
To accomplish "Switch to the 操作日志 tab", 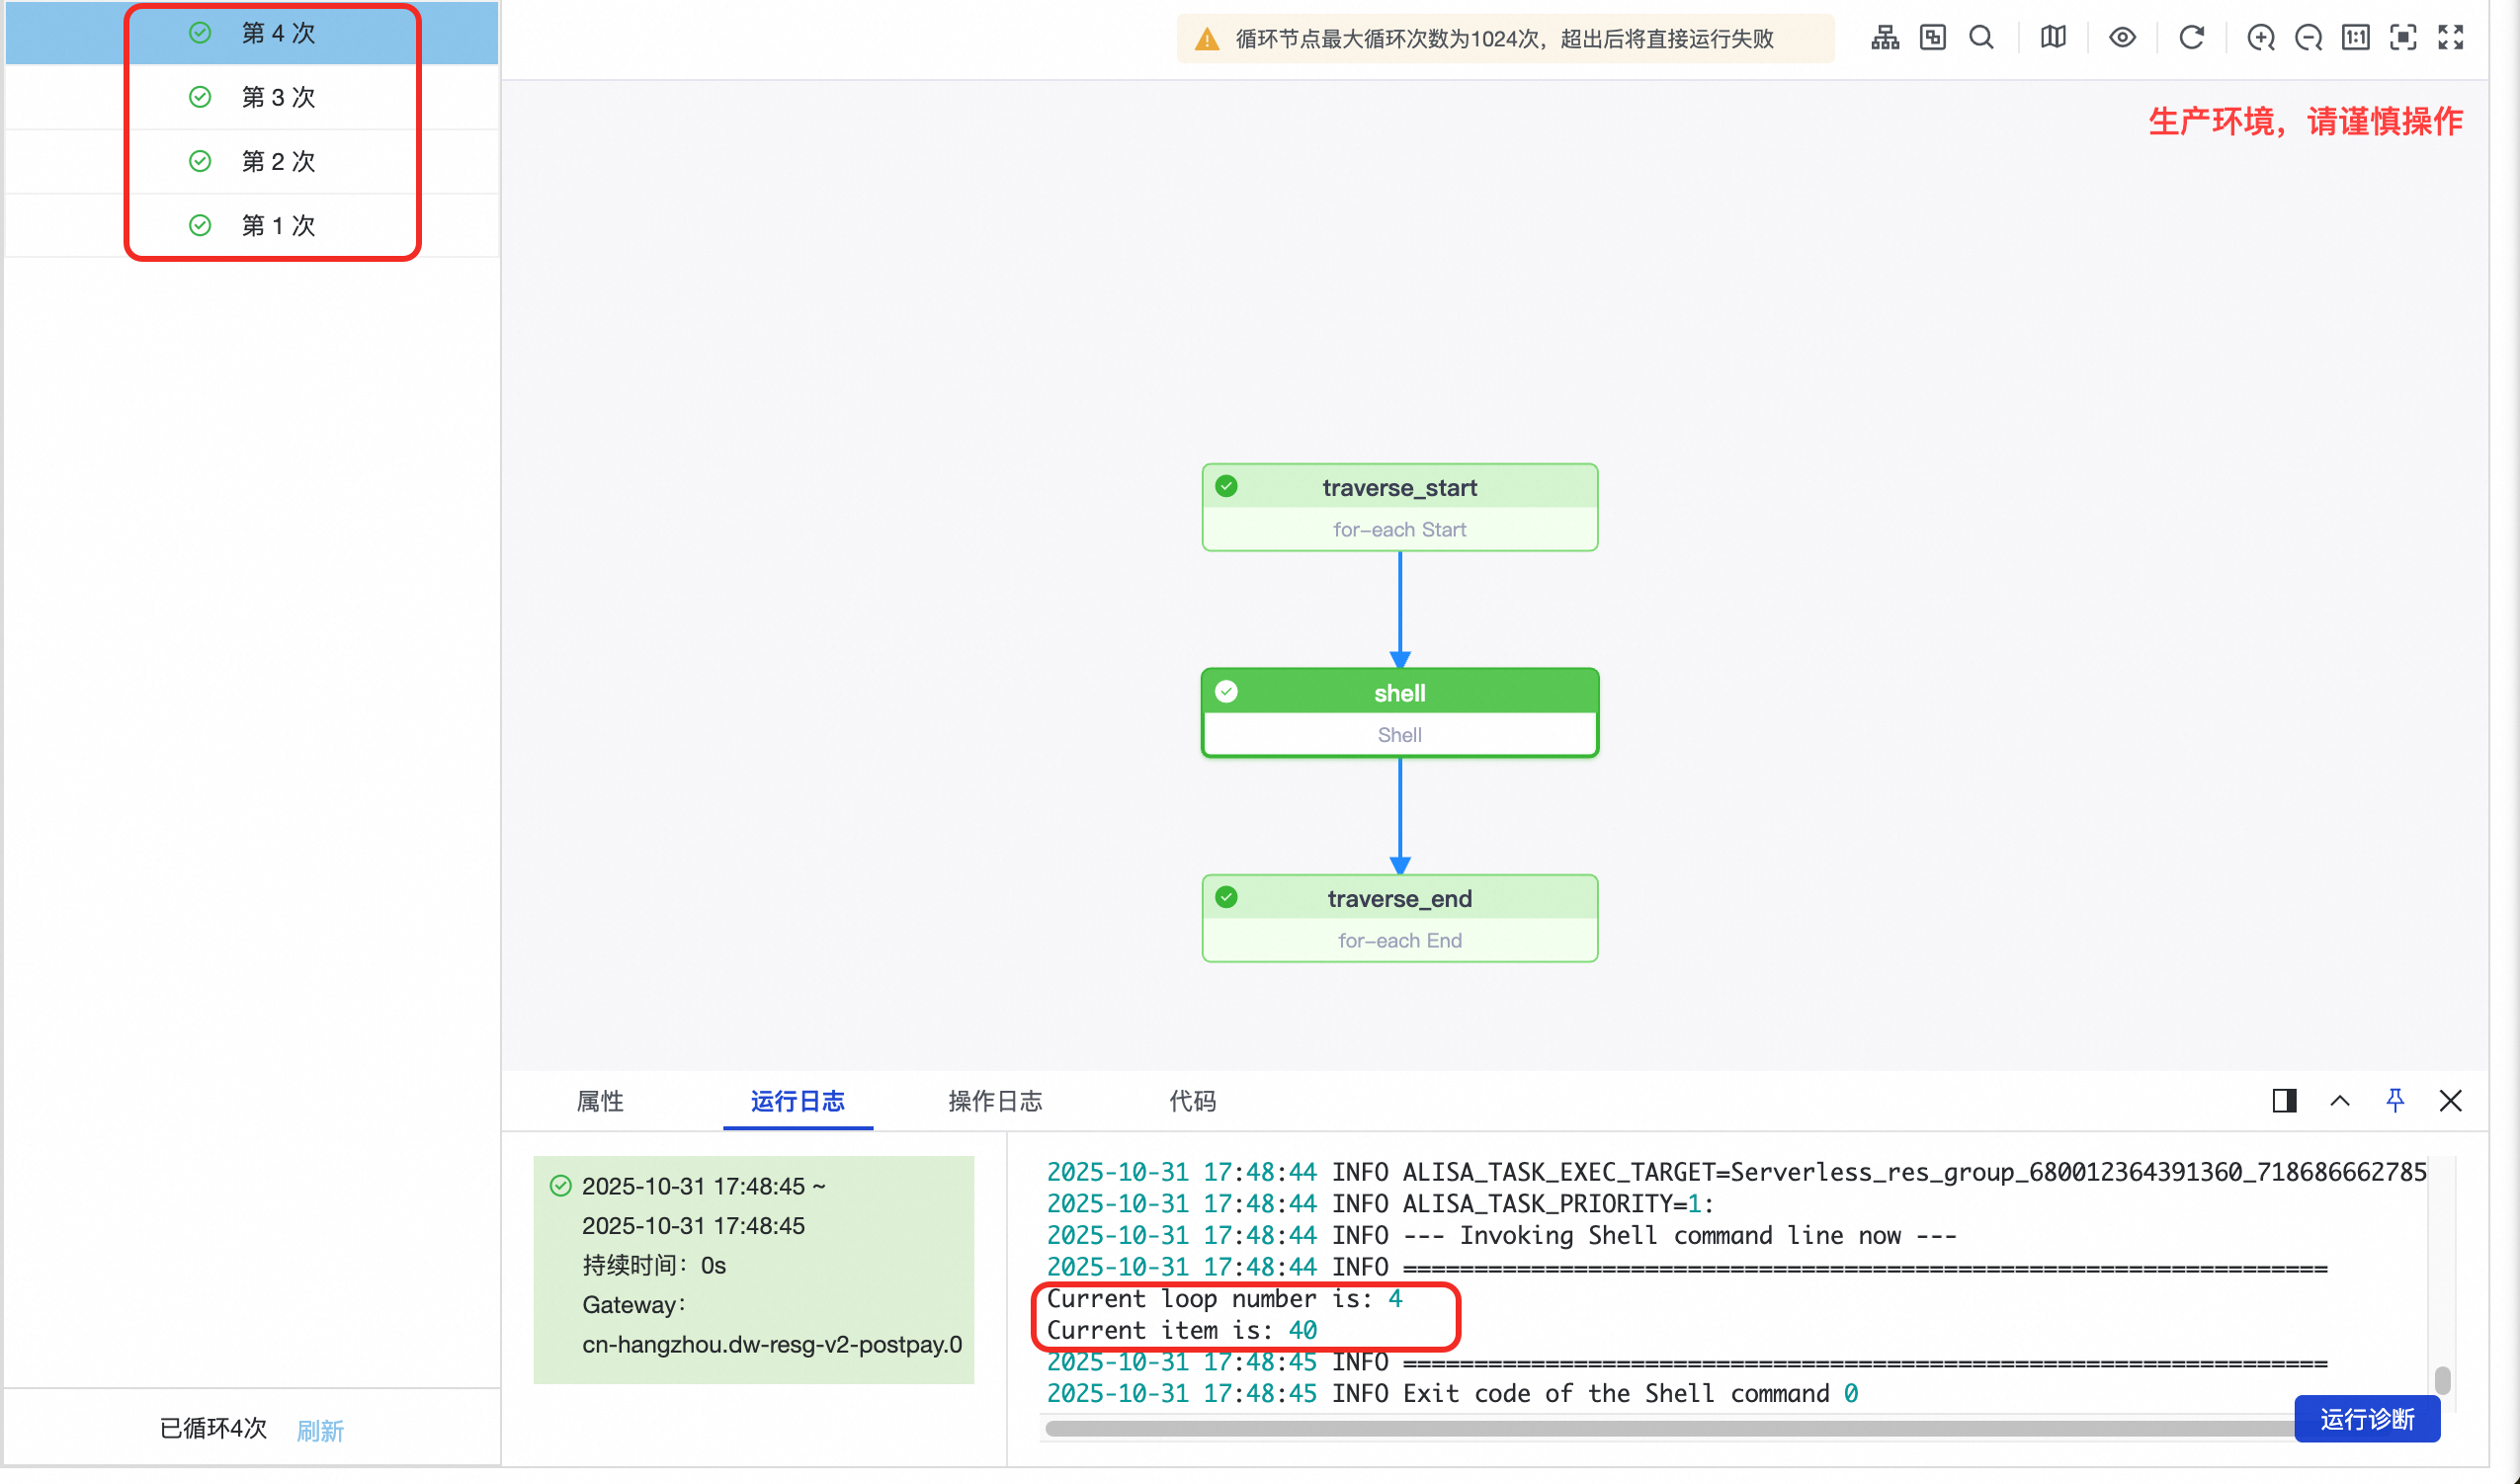I will [x=994, y=1101].
